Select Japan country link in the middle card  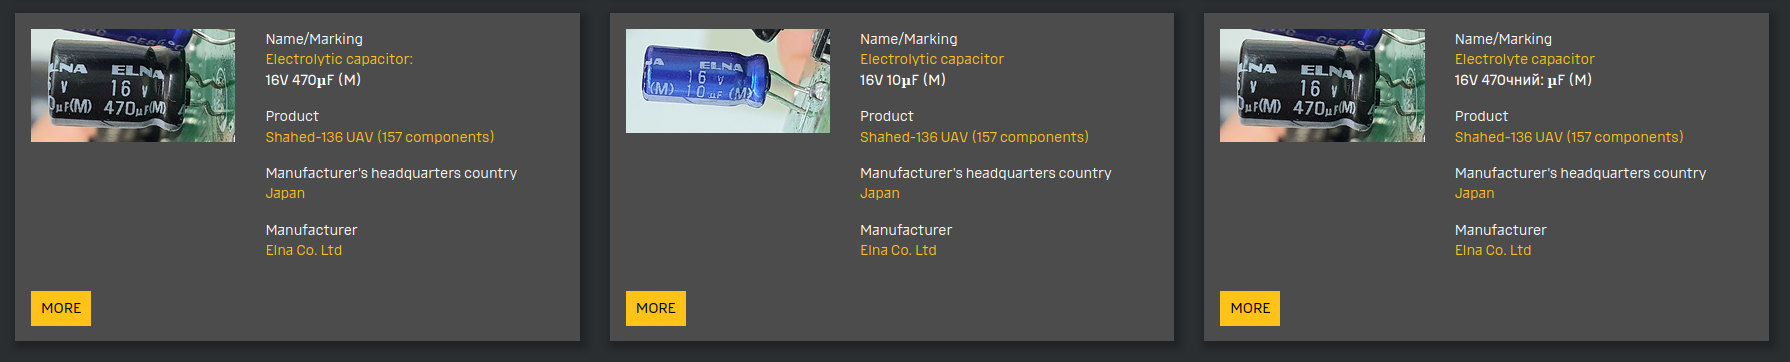(x=880, y=193)
